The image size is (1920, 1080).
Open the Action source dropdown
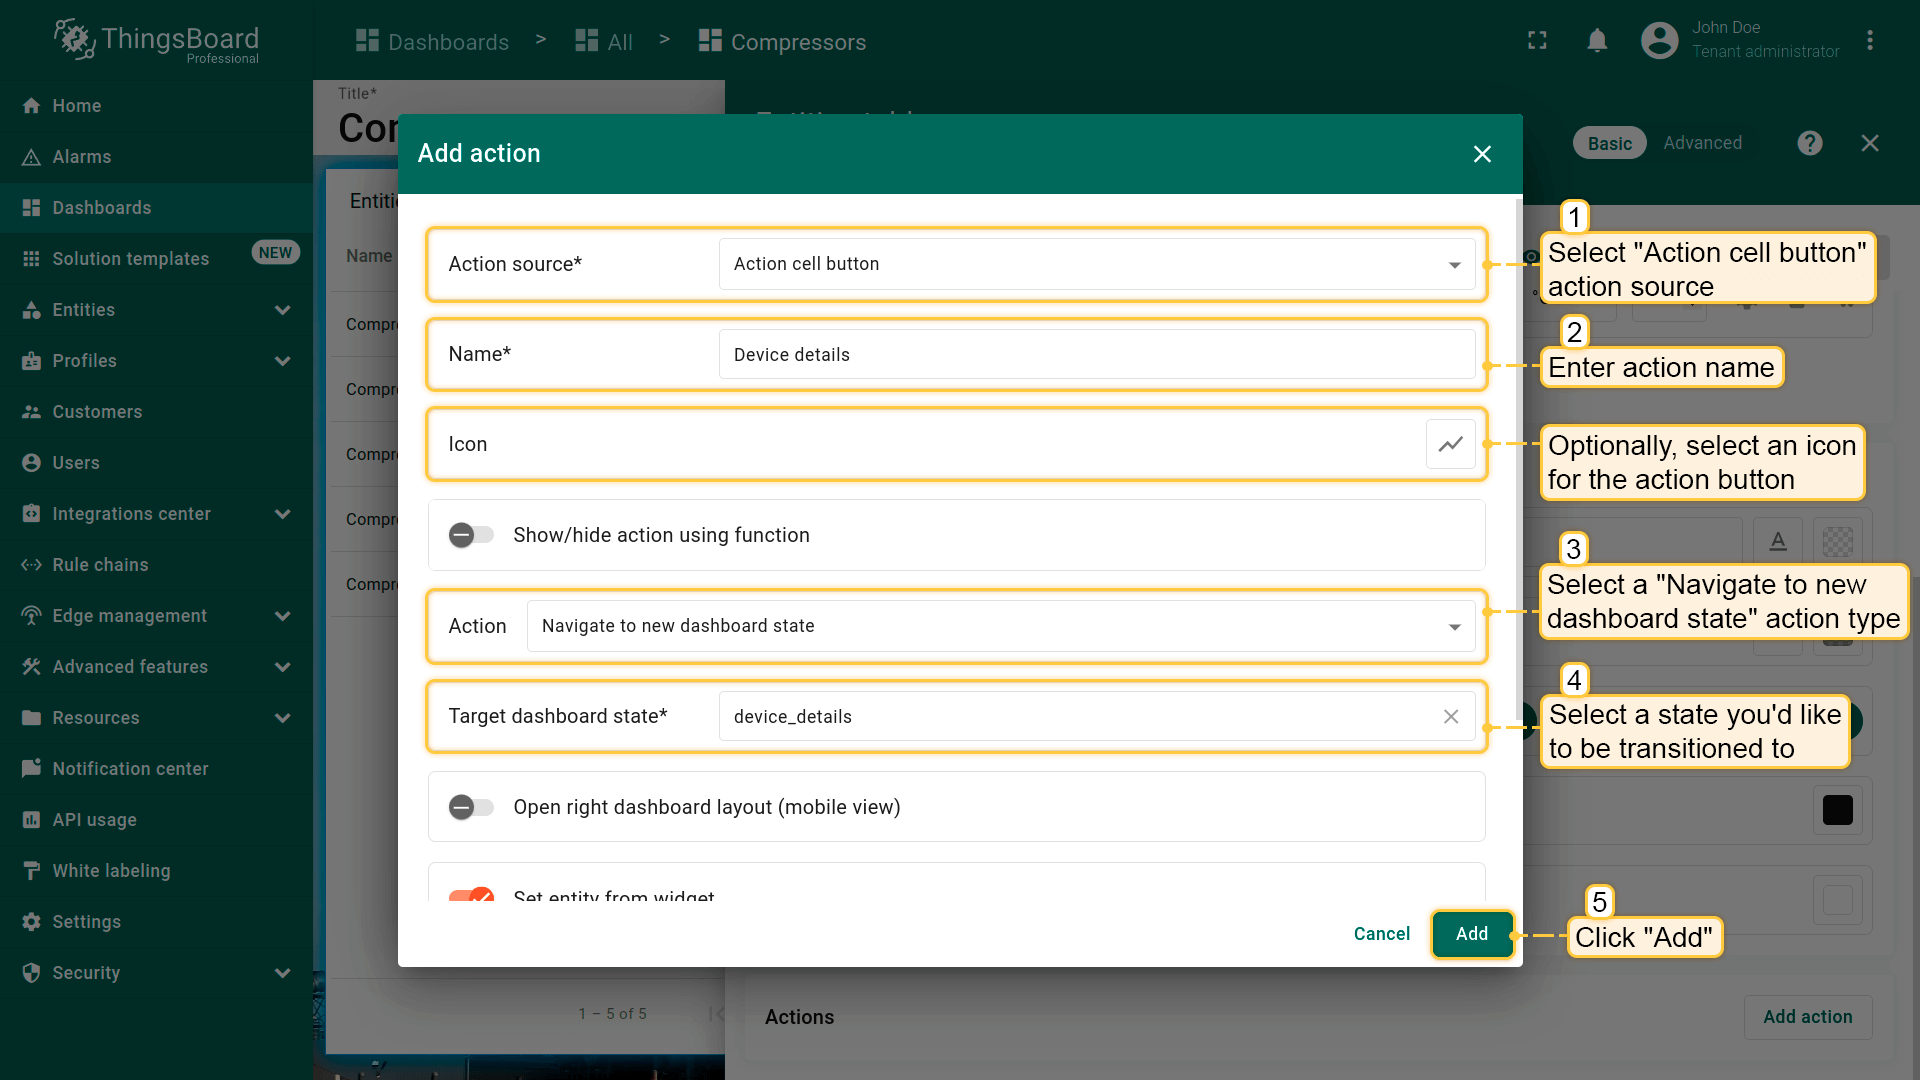(x=1096, y=264)
